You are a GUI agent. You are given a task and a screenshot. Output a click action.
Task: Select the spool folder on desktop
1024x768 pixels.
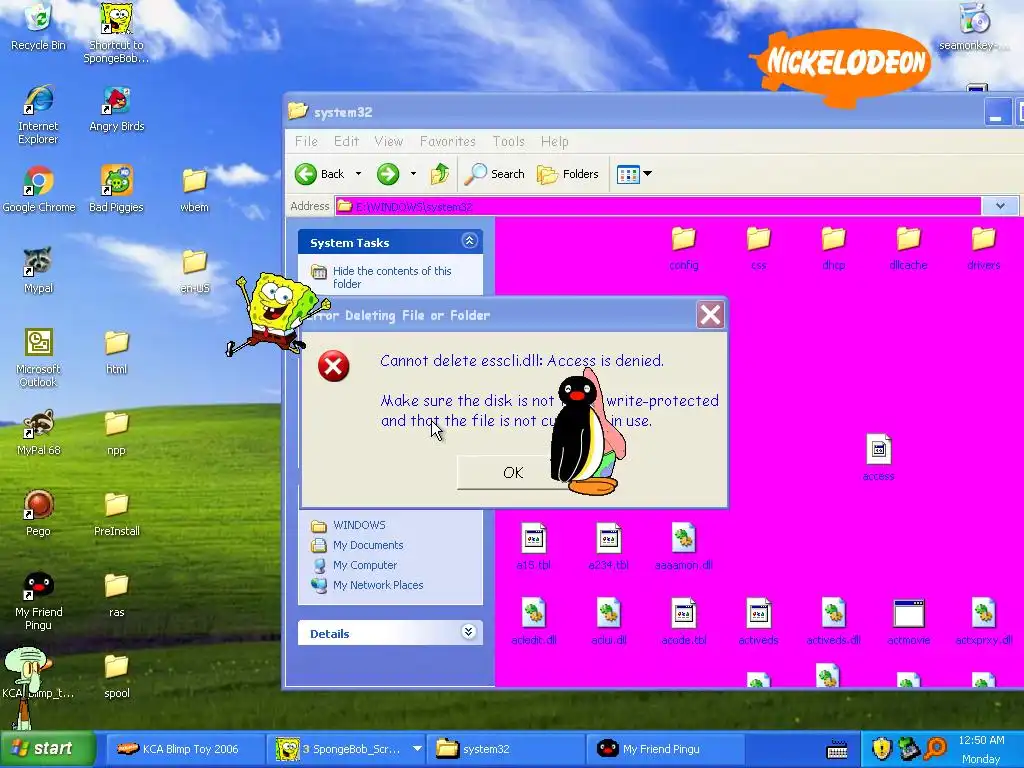click(117, 675)
